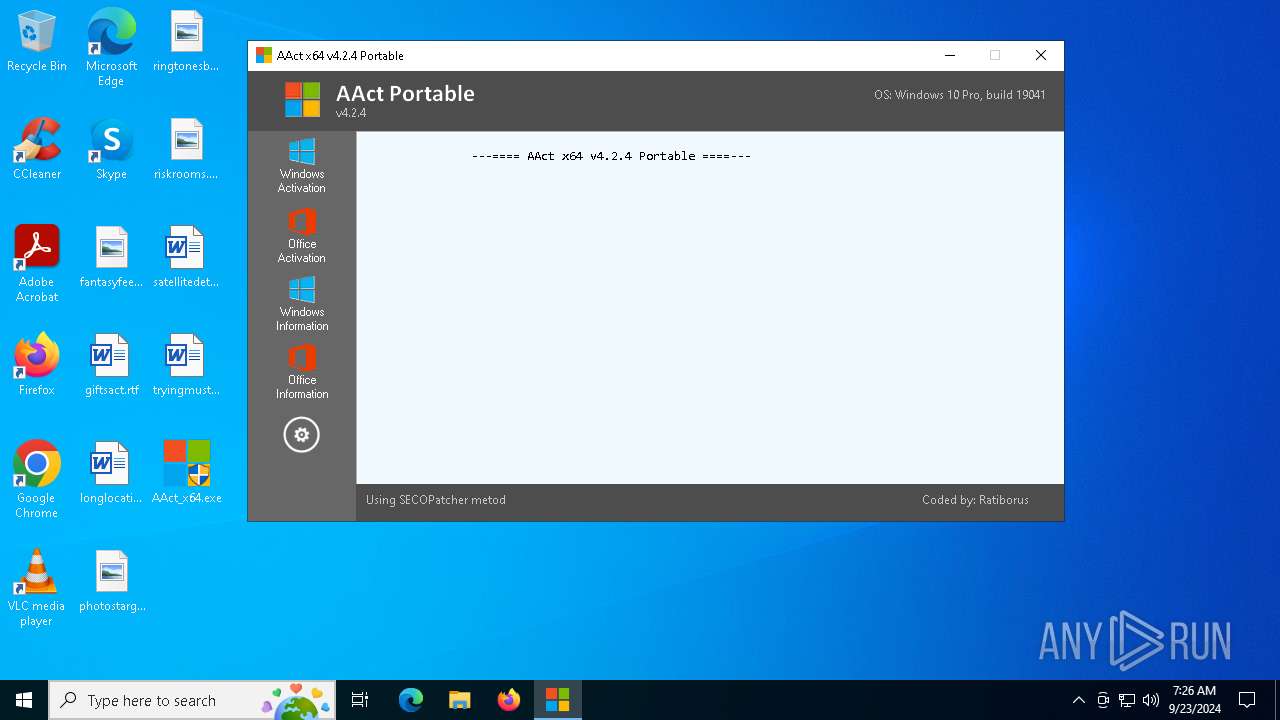Open File Explorer from the taskbar

point(460,700)
